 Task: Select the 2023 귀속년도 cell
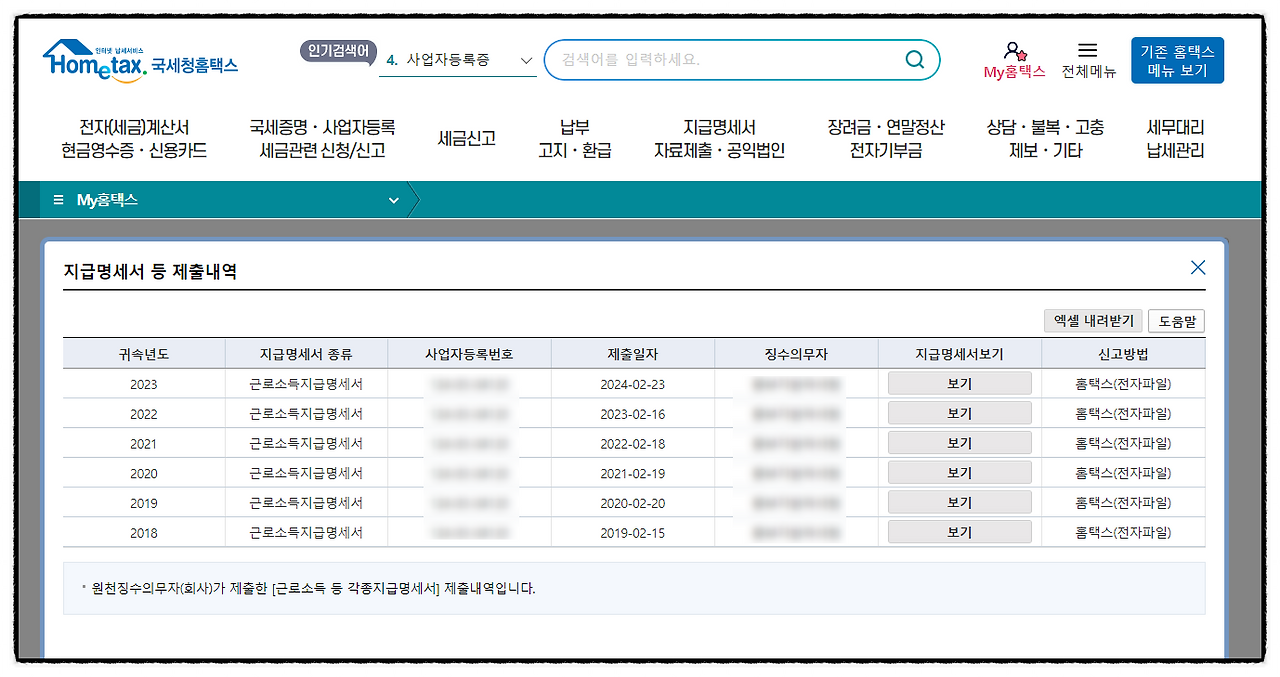pos(143,384)
